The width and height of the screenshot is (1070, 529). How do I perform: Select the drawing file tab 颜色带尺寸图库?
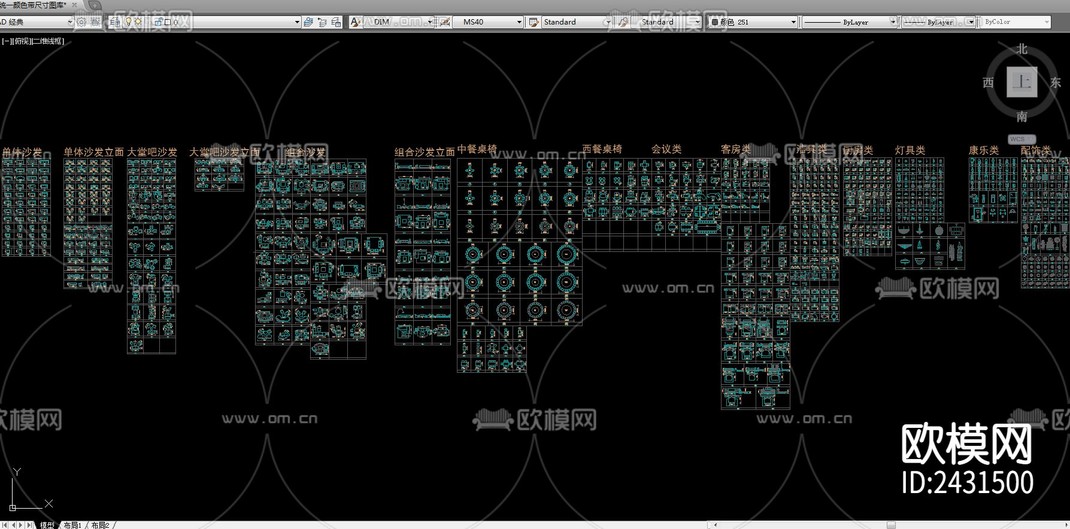[33, 5]
